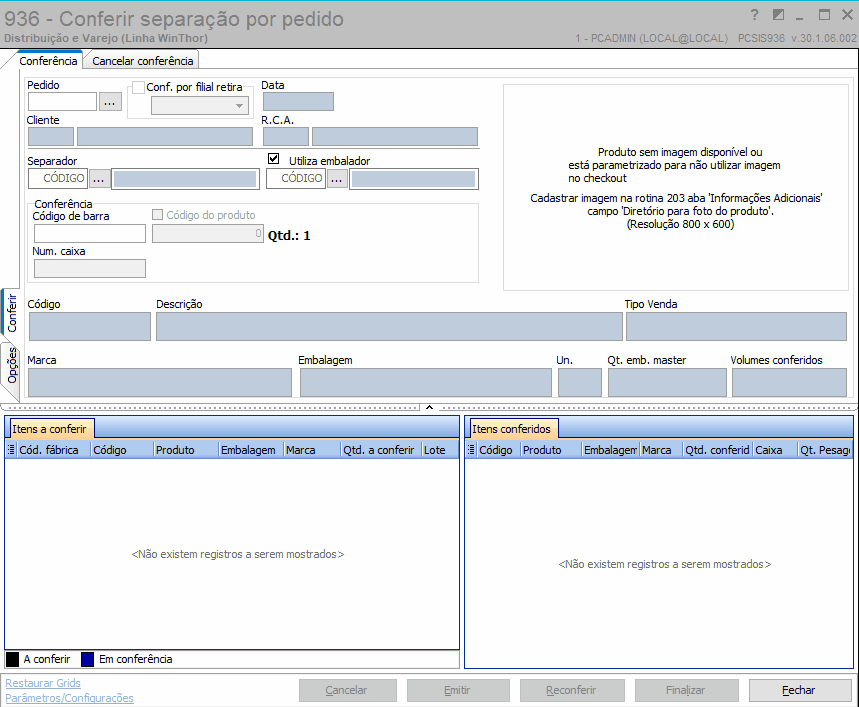The height and width of the screenshot is (707, 859).
Task: Focus the Separador CÓDIGO input field
Action: click(58, 179)
